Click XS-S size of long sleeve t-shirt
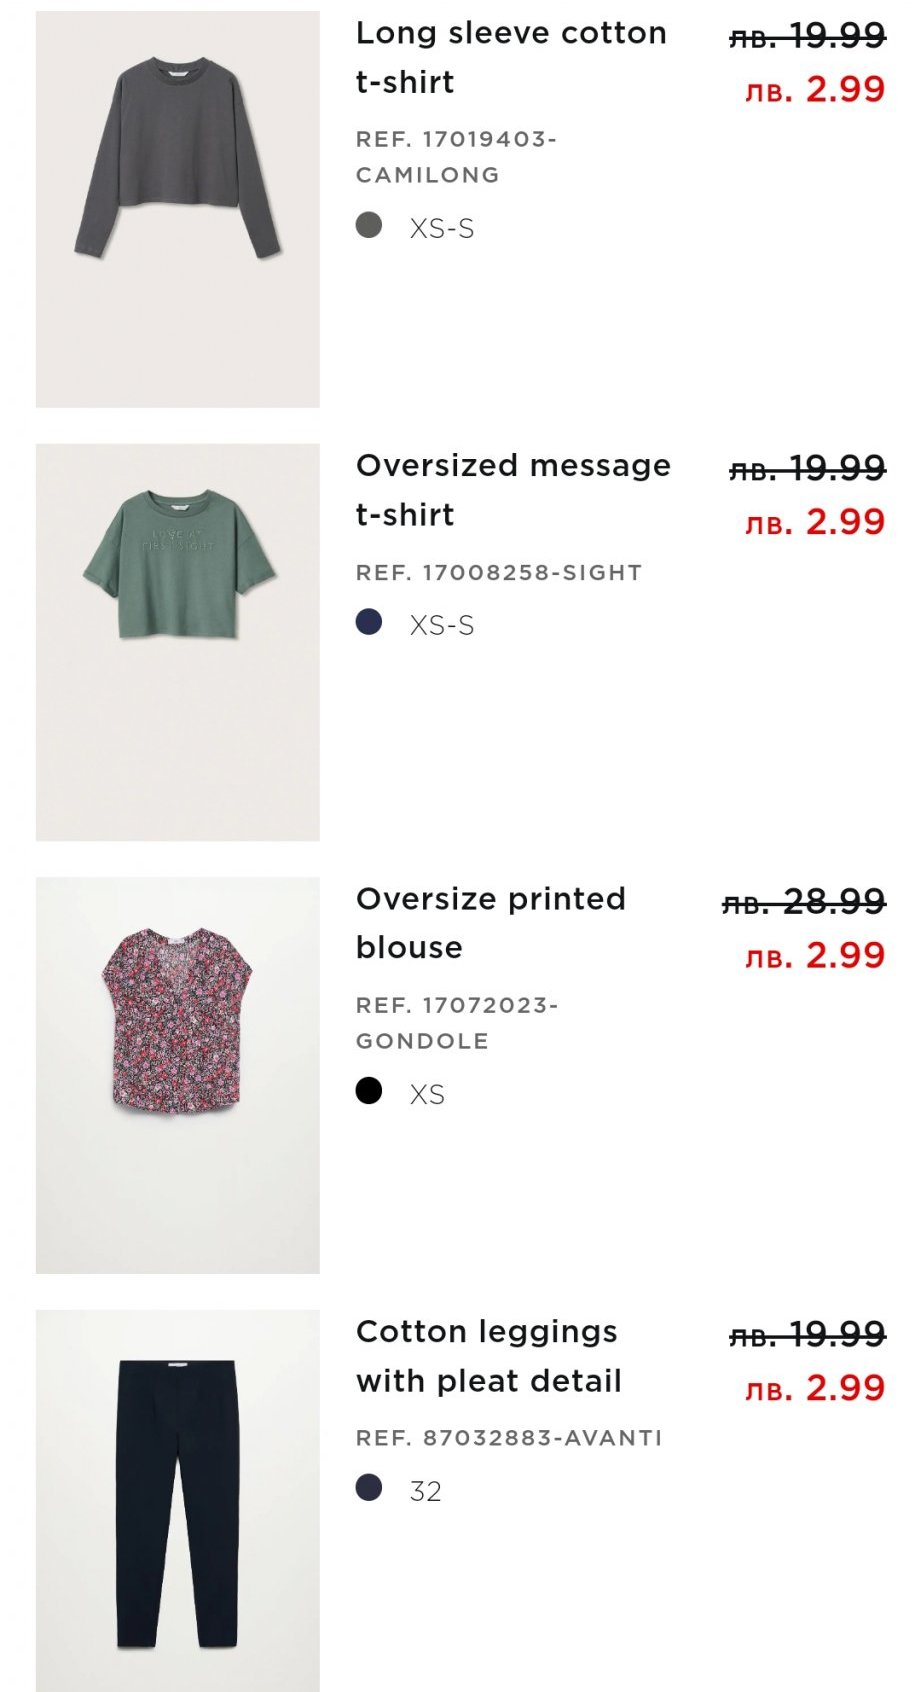914x1692 pixels. pos(441,229)
